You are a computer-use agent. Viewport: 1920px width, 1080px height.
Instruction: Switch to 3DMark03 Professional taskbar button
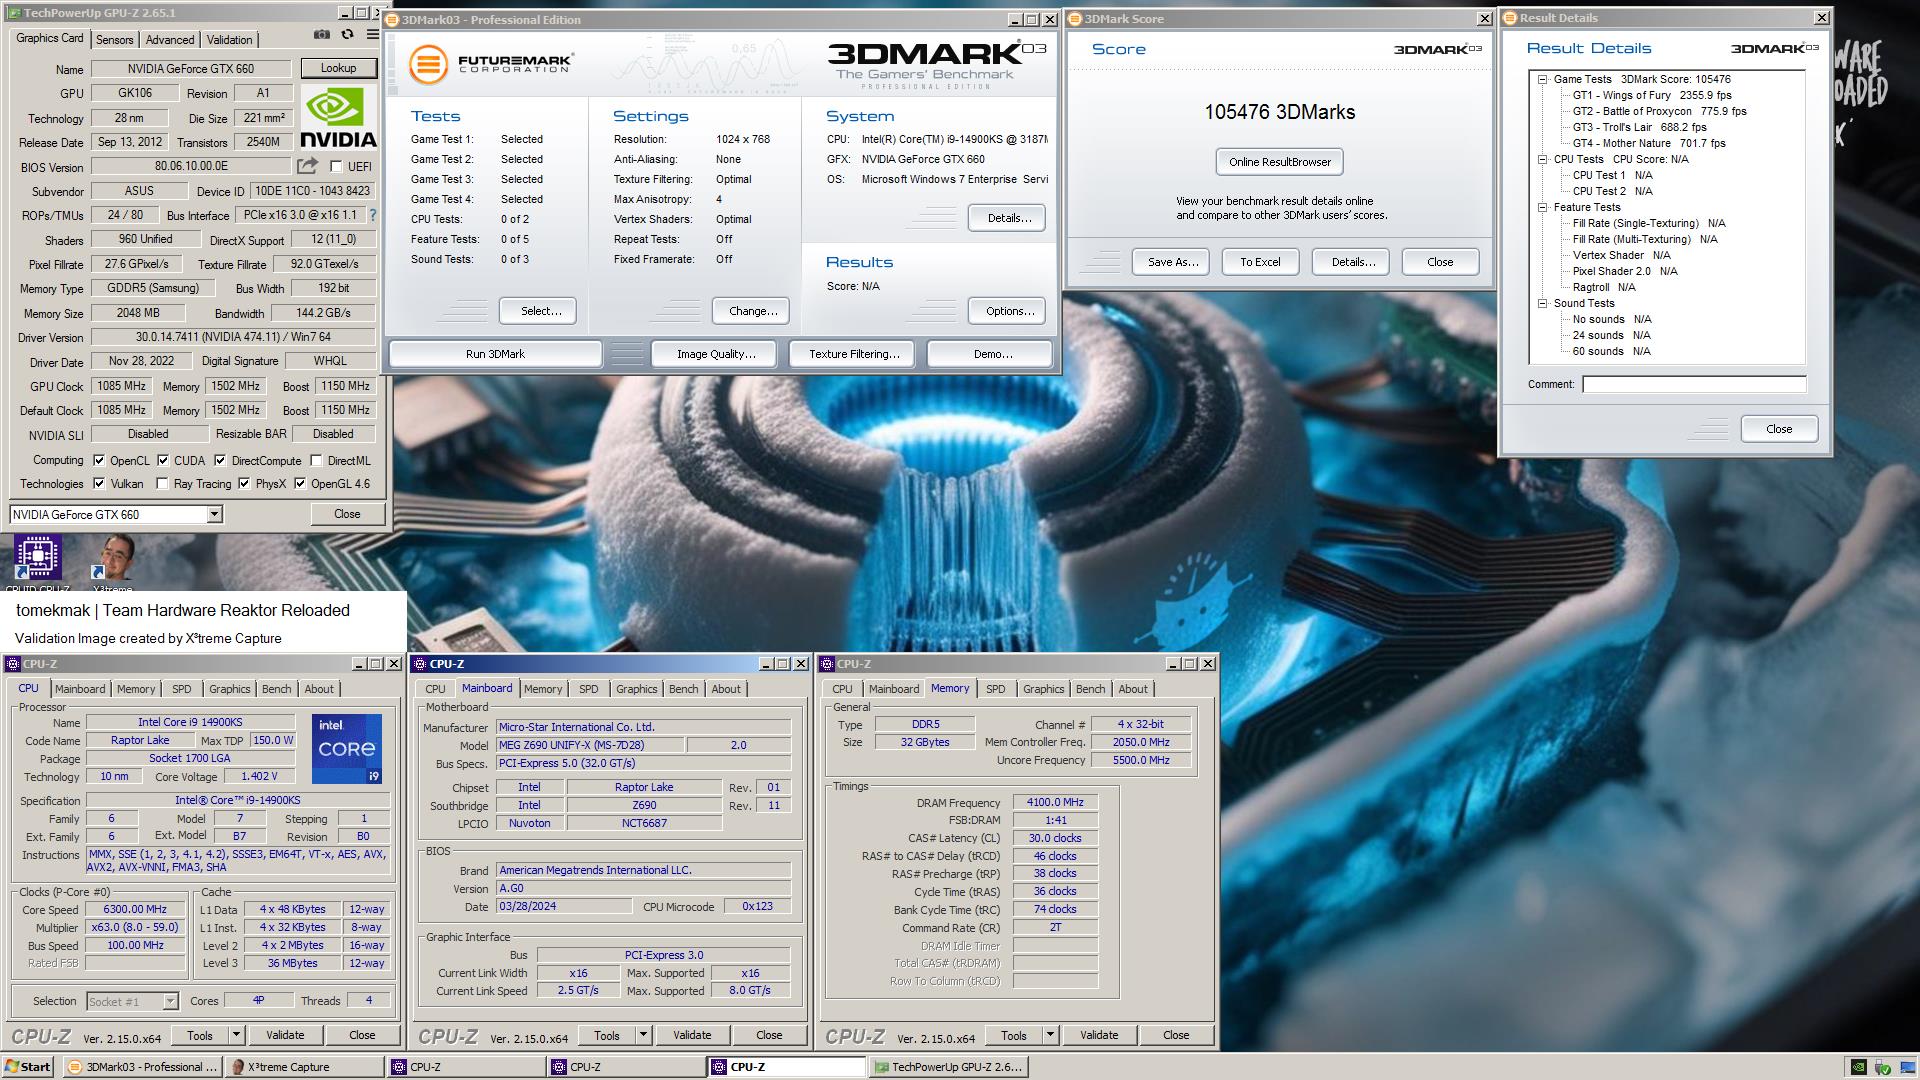click(x=141, y=1067)
